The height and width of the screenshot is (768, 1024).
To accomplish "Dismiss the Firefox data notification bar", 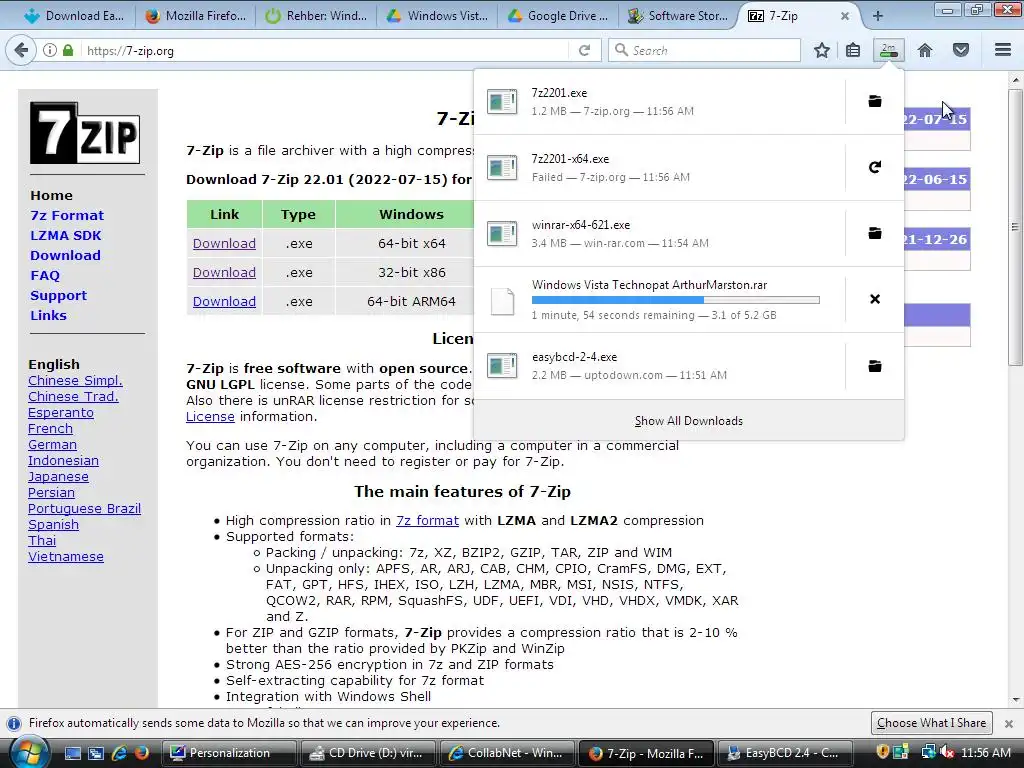I will [x=1008, y=724].
